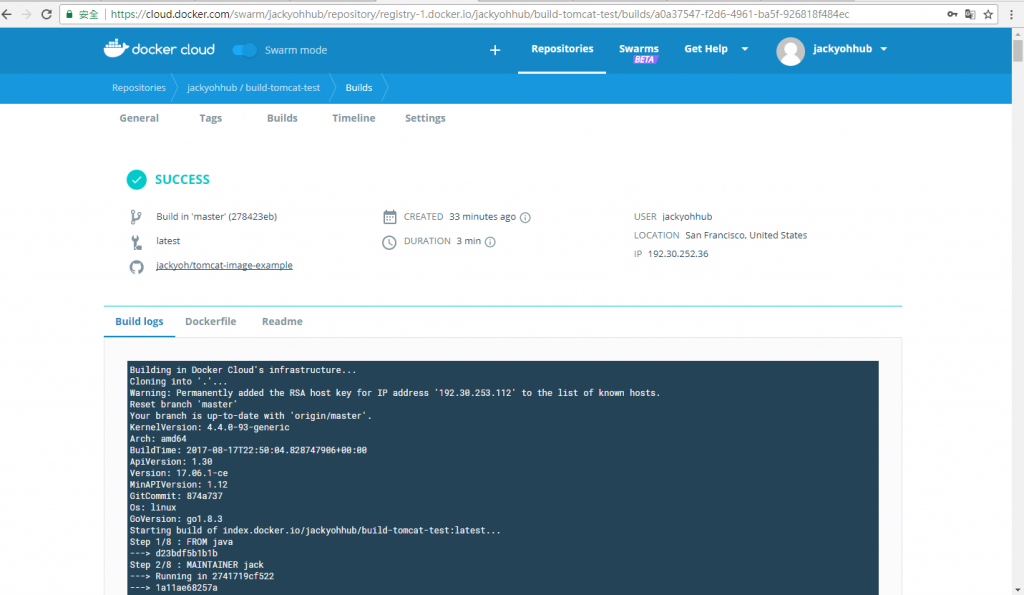Viewport: 1024px width, 595px height.
Task: Open the Chrome three-dot menu
Action: click(1012, 14)
